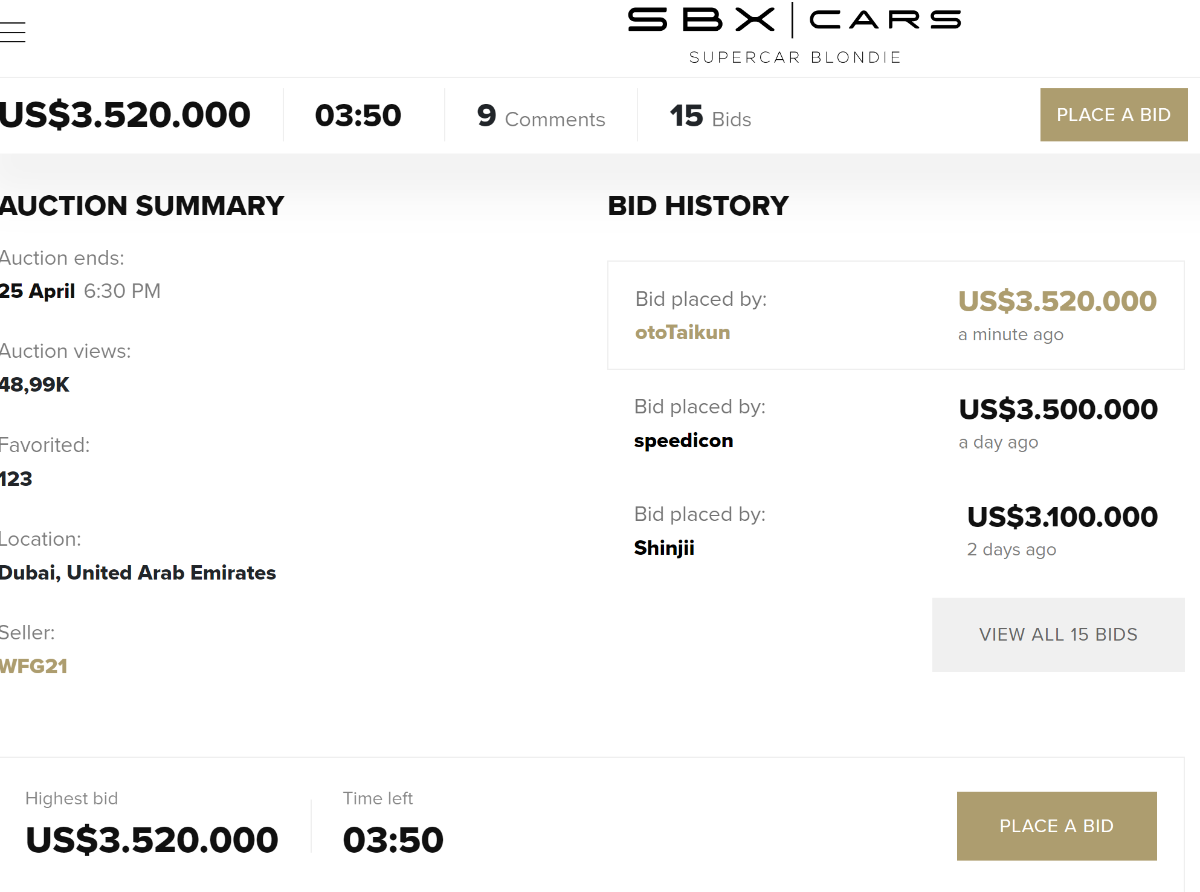This screenshot has width=1200, height=892.
Task: Click the Highest bid amount at bottom
Action: coord(152,840)
